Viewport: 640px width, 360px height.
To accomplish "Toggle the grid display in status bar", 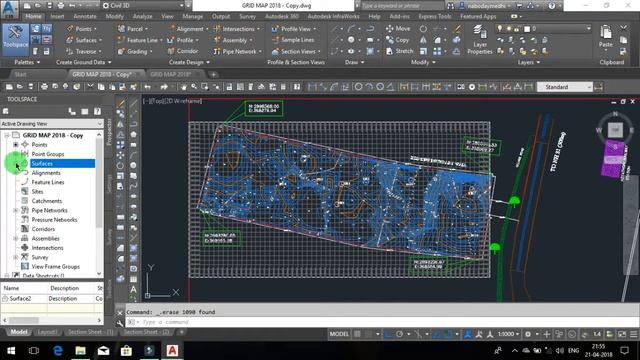I will coord(358,334).
